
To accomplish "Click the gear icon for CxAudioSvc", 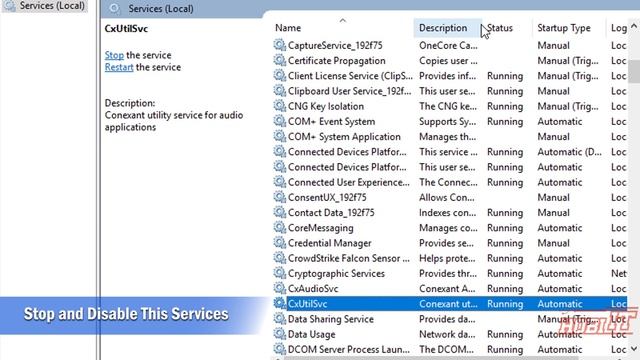I will coord(280,288).
